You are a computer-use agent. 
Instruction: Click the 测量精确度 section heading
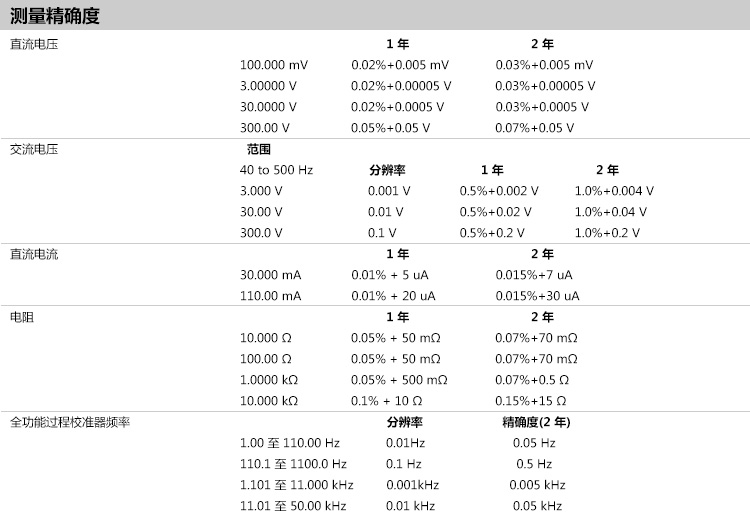tap(55, 17)
